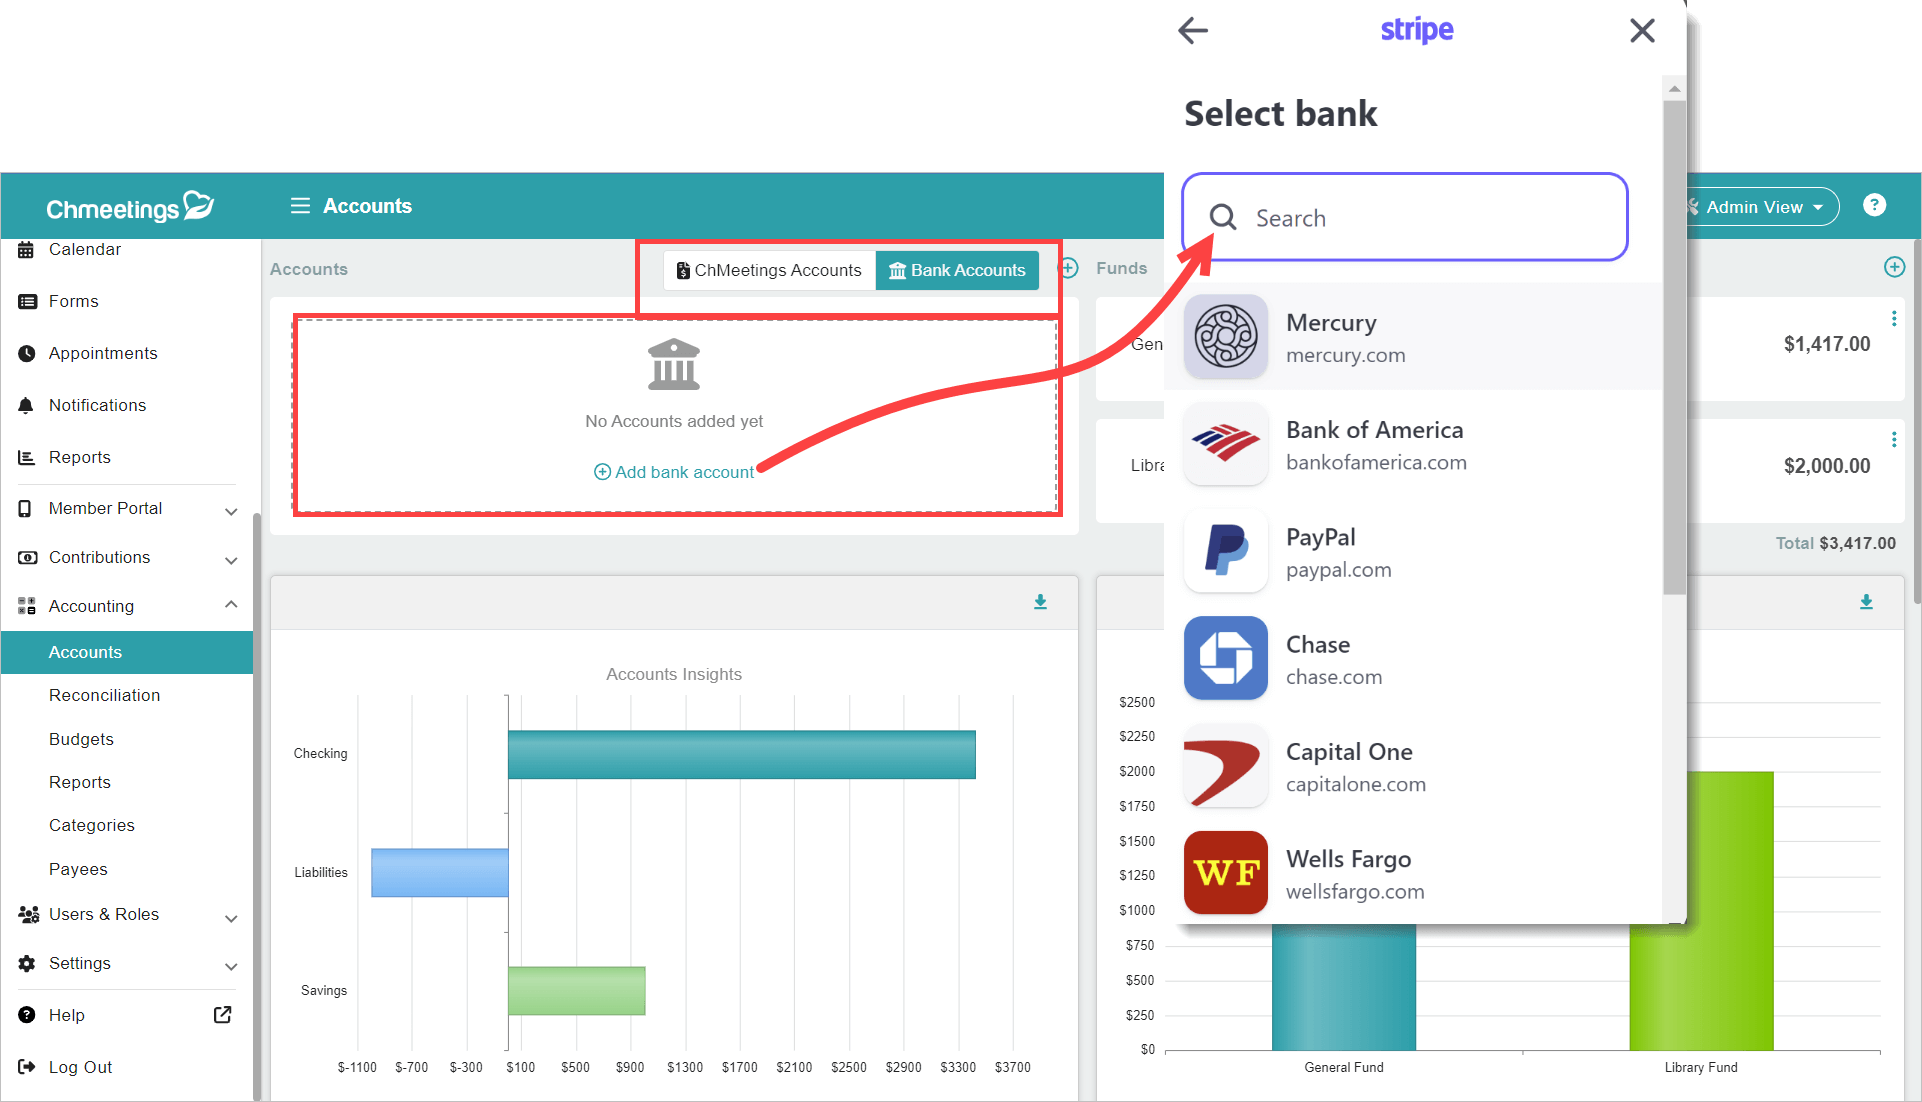Download the Funds chart
1922x1102 pixels.
[x=1866, y=602]
